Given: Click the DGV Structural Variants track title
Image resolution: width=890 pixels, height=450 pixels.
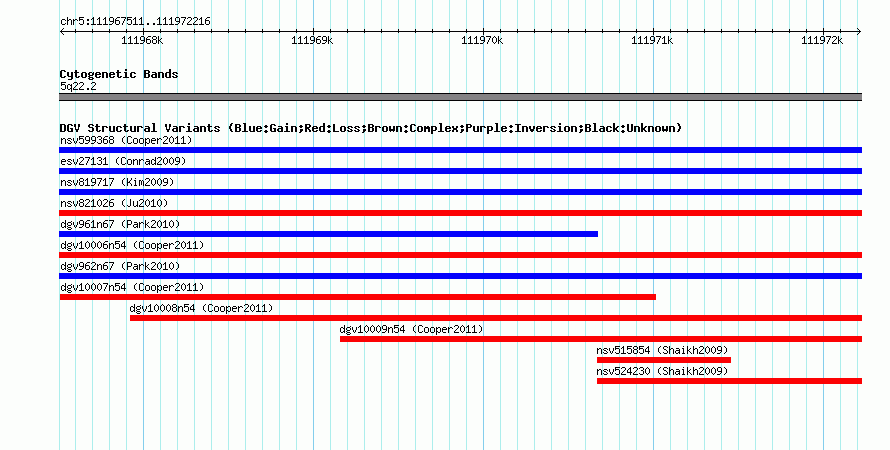Looking at the screenshot, I should [371, 128].
